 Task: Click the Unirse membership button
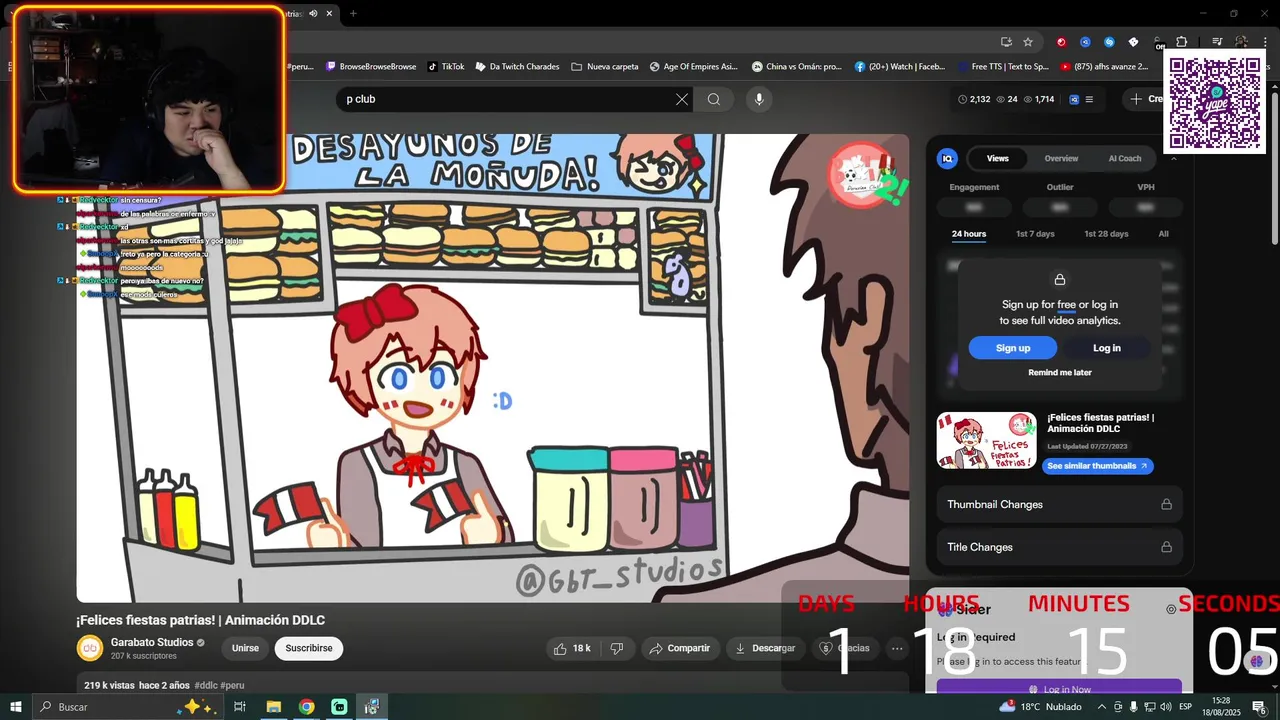[x=245, y=648]
